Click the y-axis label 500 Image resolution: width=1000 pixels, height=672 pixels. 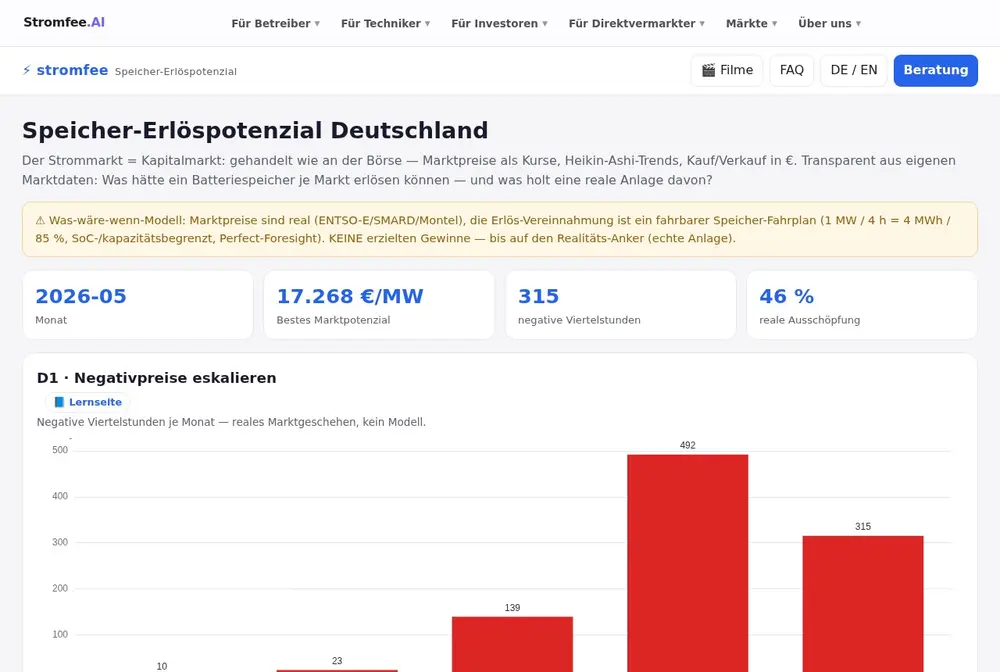(x=60, y=450)
